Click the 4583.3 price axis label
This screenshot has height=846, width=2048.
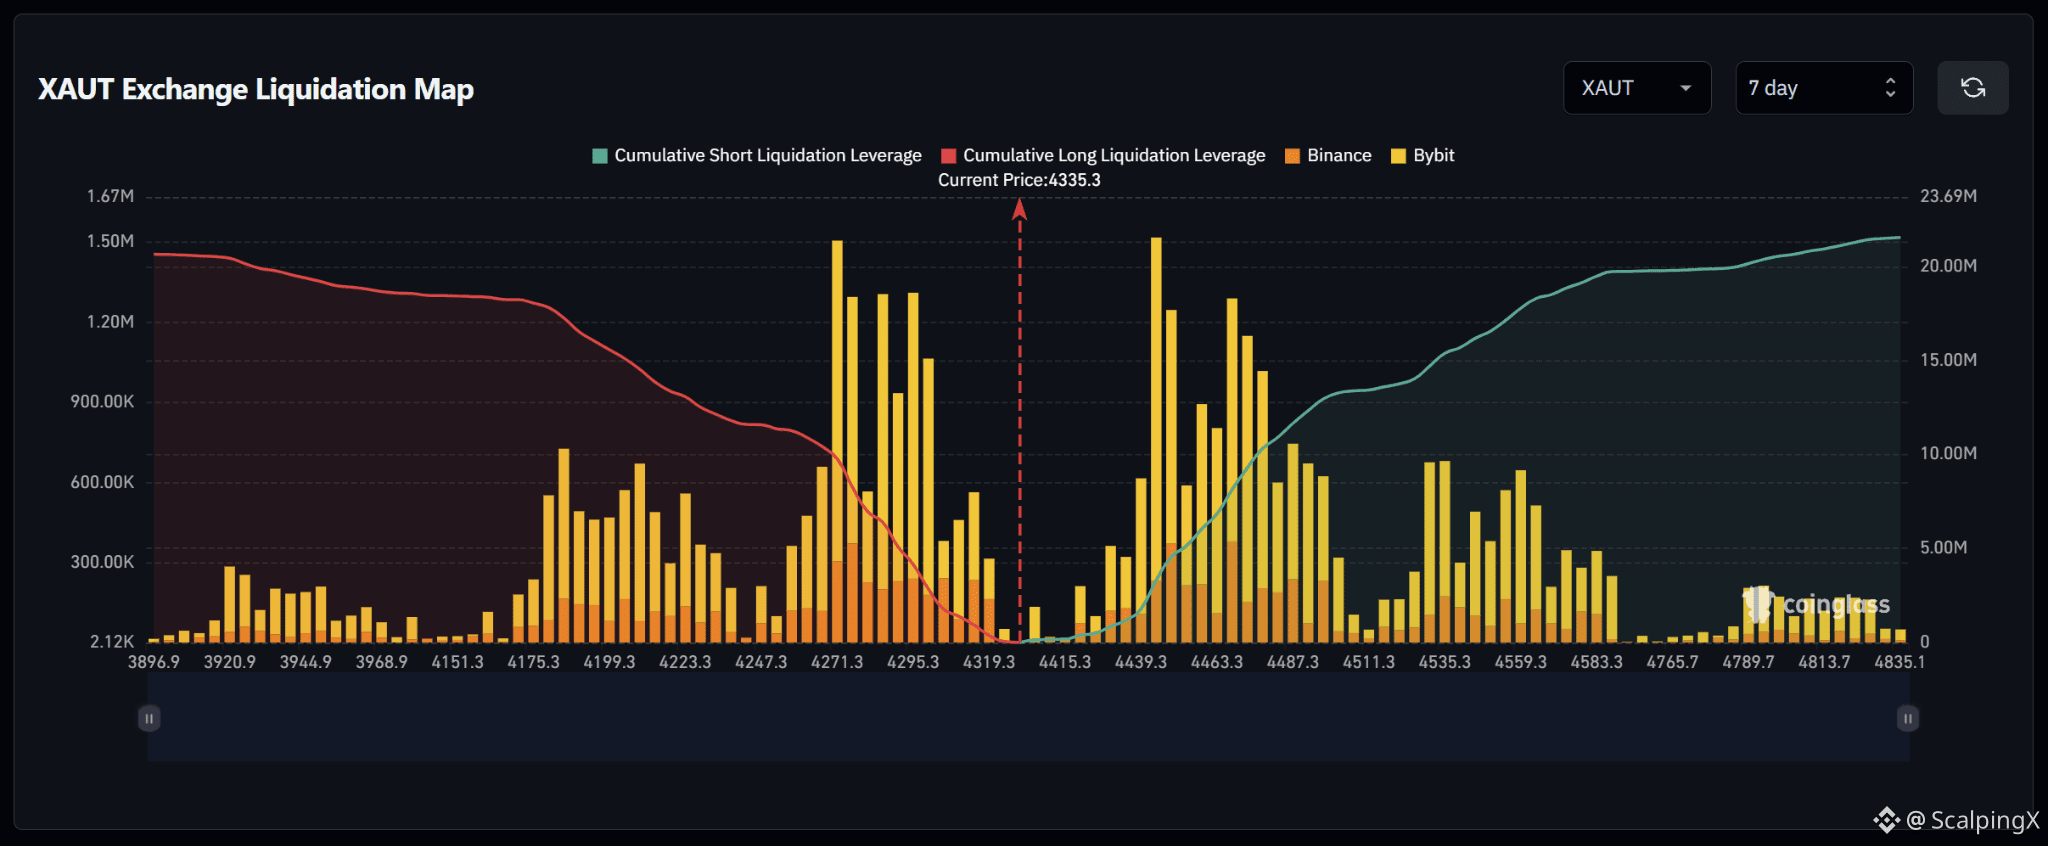coord(1597,662)
